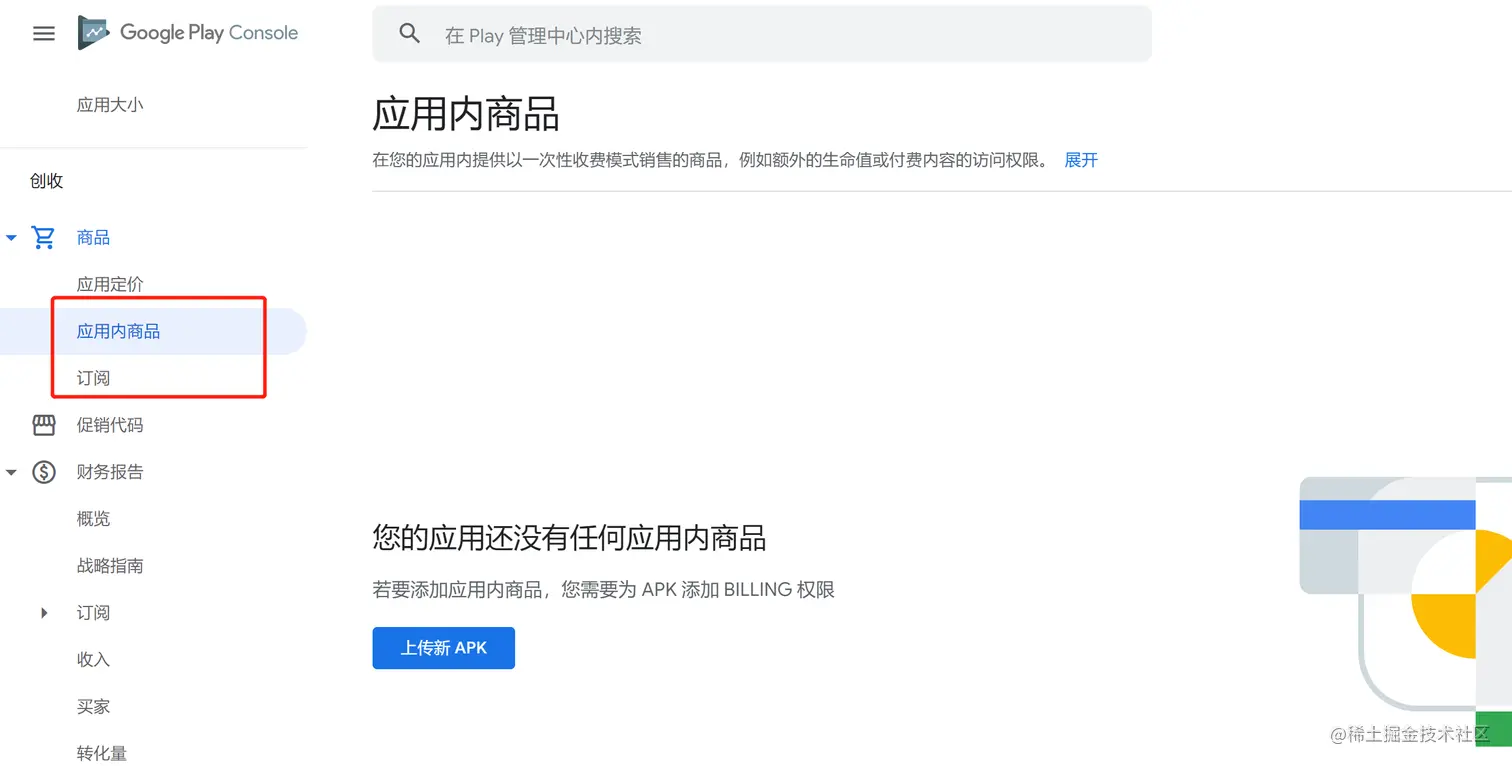Collapse the 财务报告 section arrow
Screen dimensions: 1512x766
[12, 472]
